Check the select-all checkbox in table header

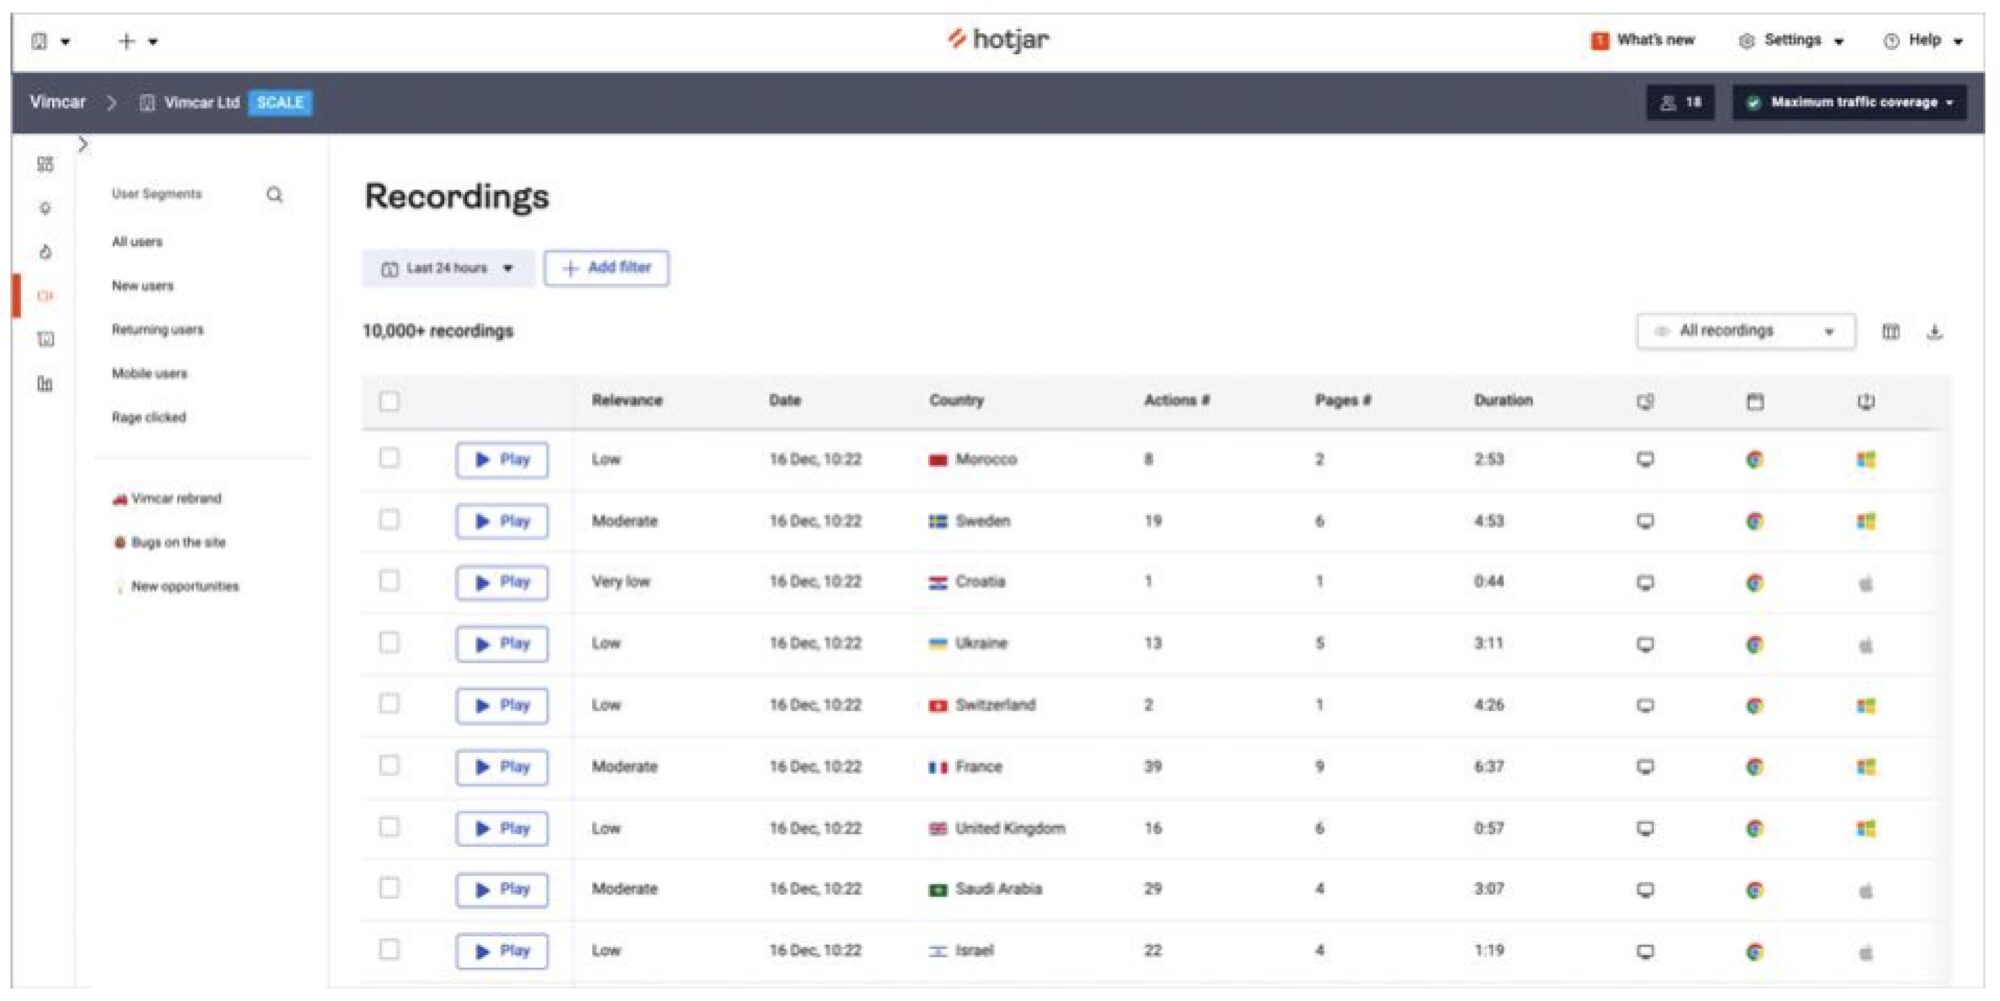pyautogui.click(x=389, y=402)
